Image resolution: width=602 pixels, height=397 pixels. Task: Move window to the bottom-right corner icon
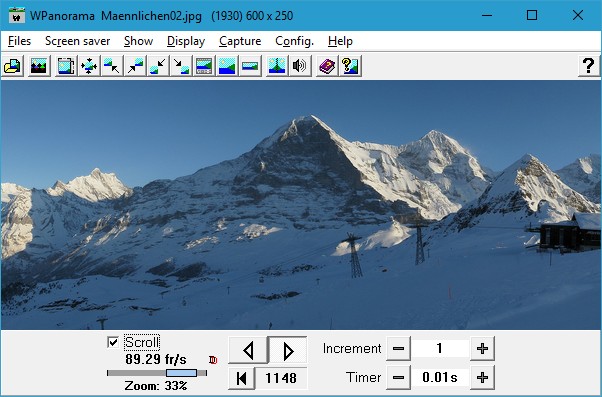(181, 66)
